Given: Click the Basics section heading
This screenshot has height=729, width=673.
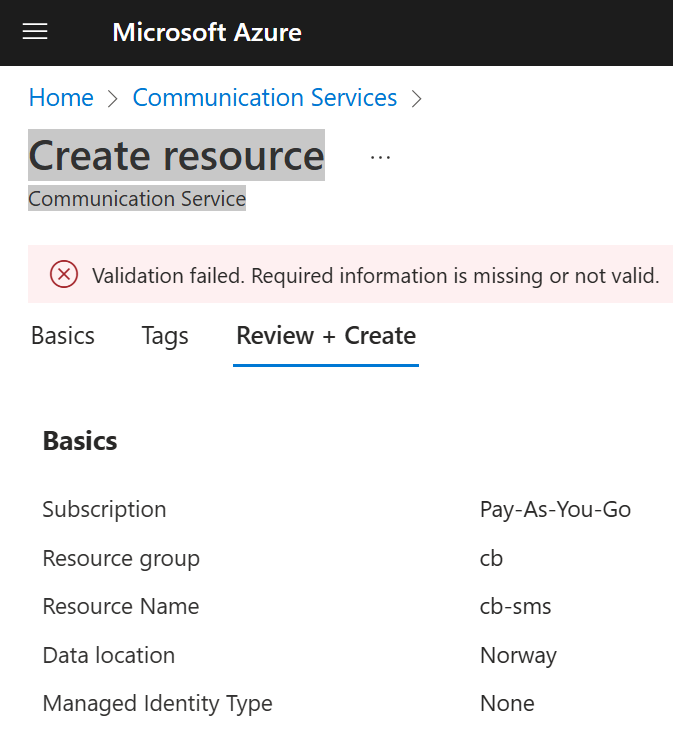Looking at the screenshot, I should coord(80,441).
